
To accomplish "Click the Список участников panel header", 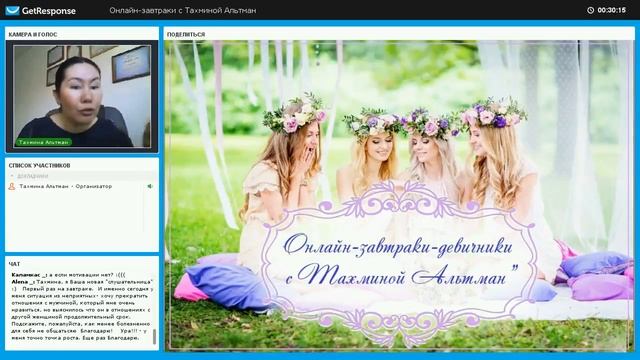I will (40, 165).
